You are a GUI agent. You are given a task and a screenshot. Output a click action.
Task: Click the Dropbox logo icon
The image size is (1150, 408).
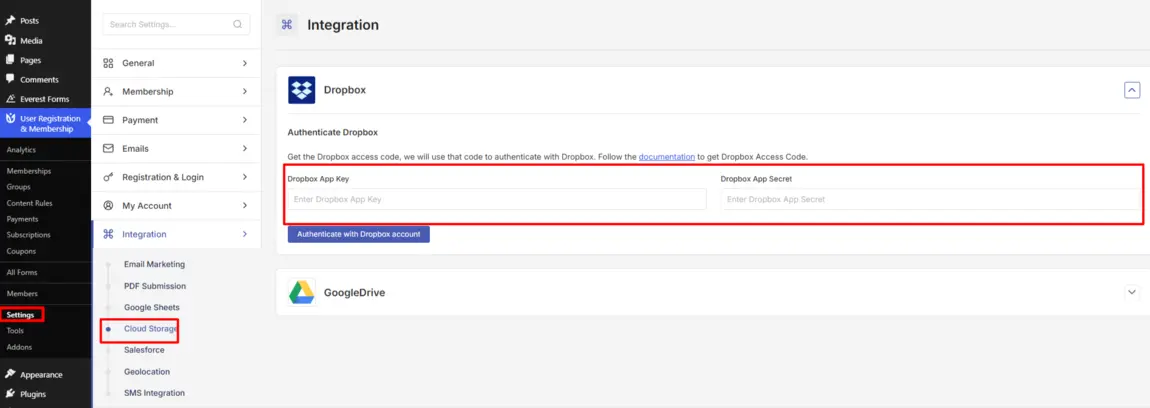tap(301, 90)
